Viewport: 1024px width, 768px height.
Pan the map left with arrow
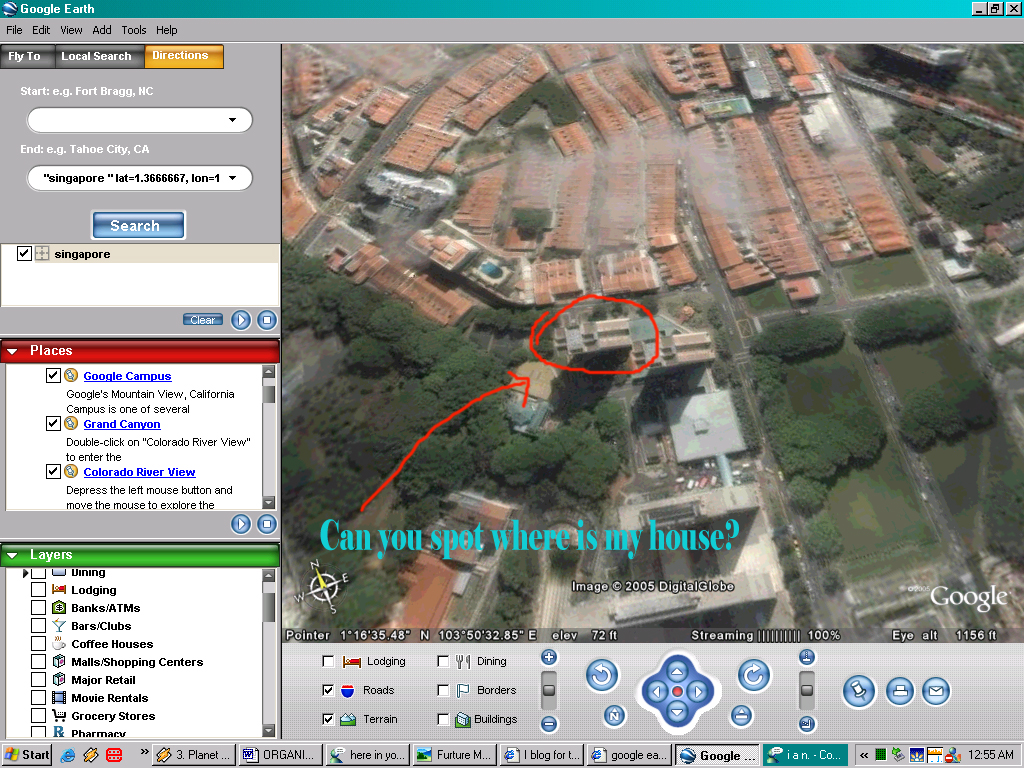[x=656, y=692]
